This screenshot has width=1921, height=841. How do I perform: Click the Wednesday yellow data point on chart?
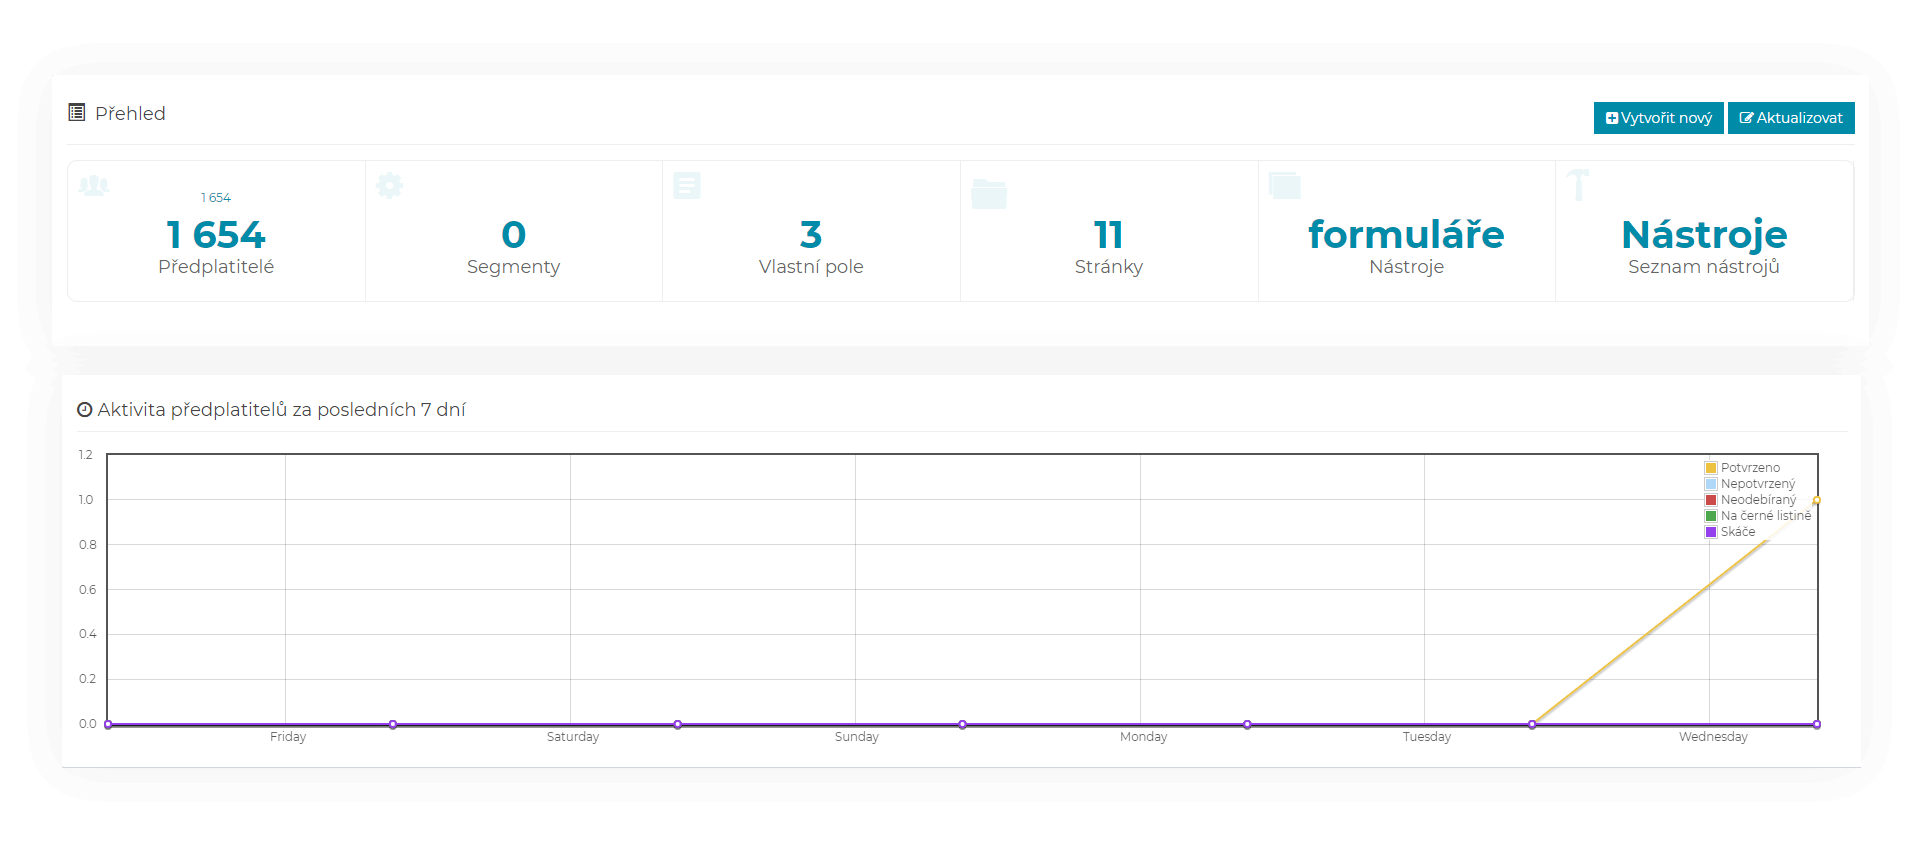click(x=1817, y=500)
